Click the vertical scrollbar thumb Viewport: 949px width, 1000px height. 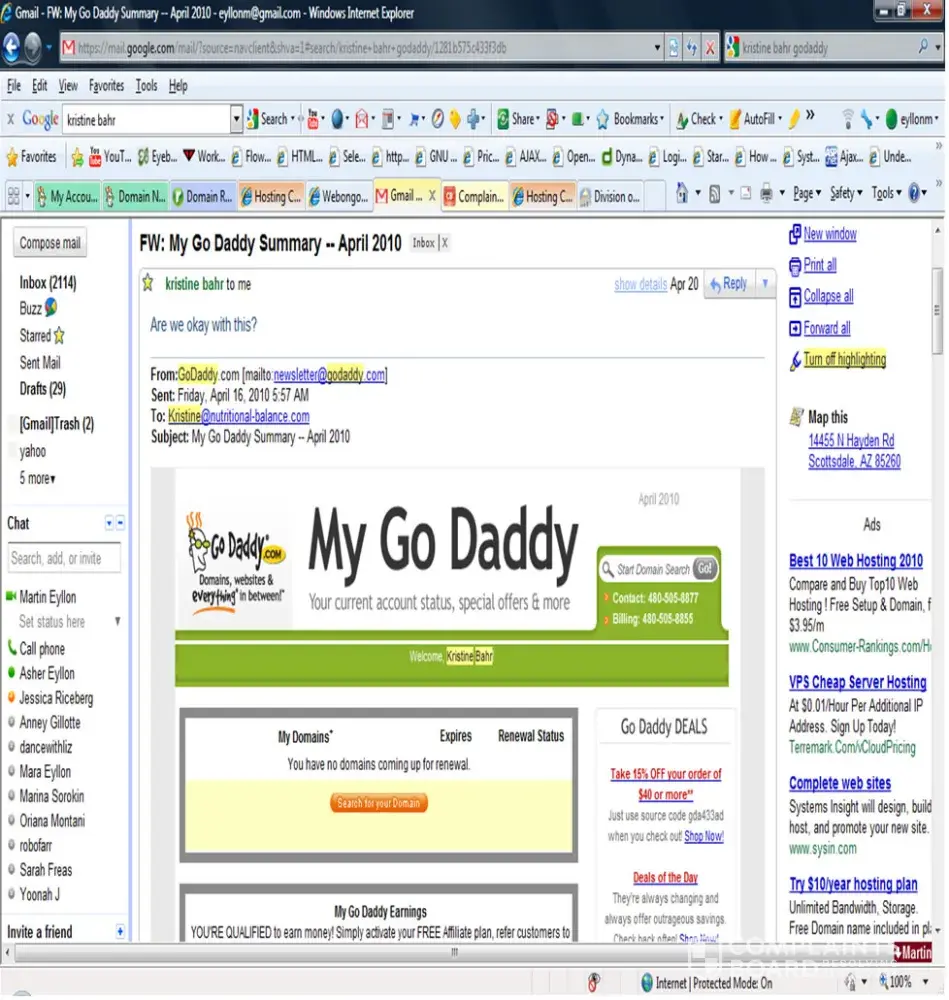937,311
